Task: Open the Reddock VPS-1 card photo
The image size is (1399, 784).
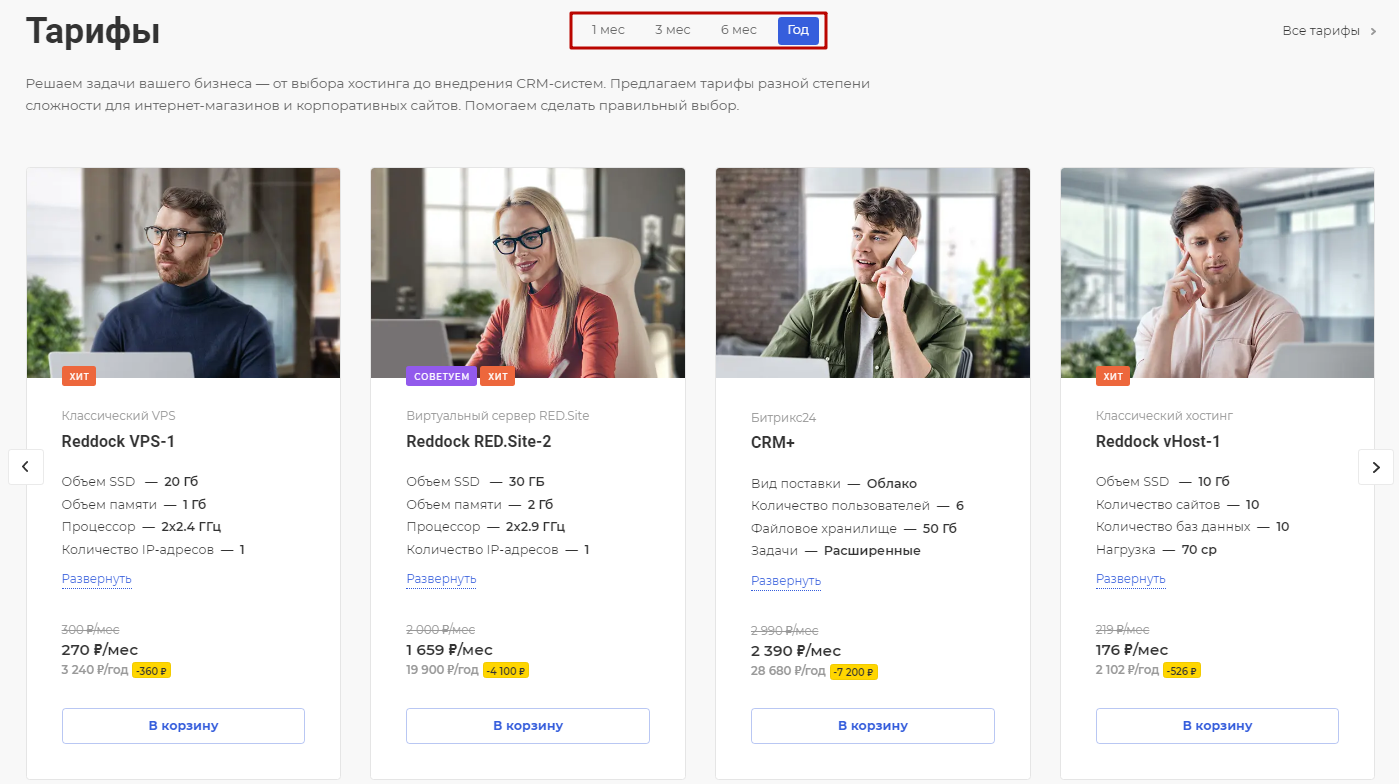Action: click(183, 273)
